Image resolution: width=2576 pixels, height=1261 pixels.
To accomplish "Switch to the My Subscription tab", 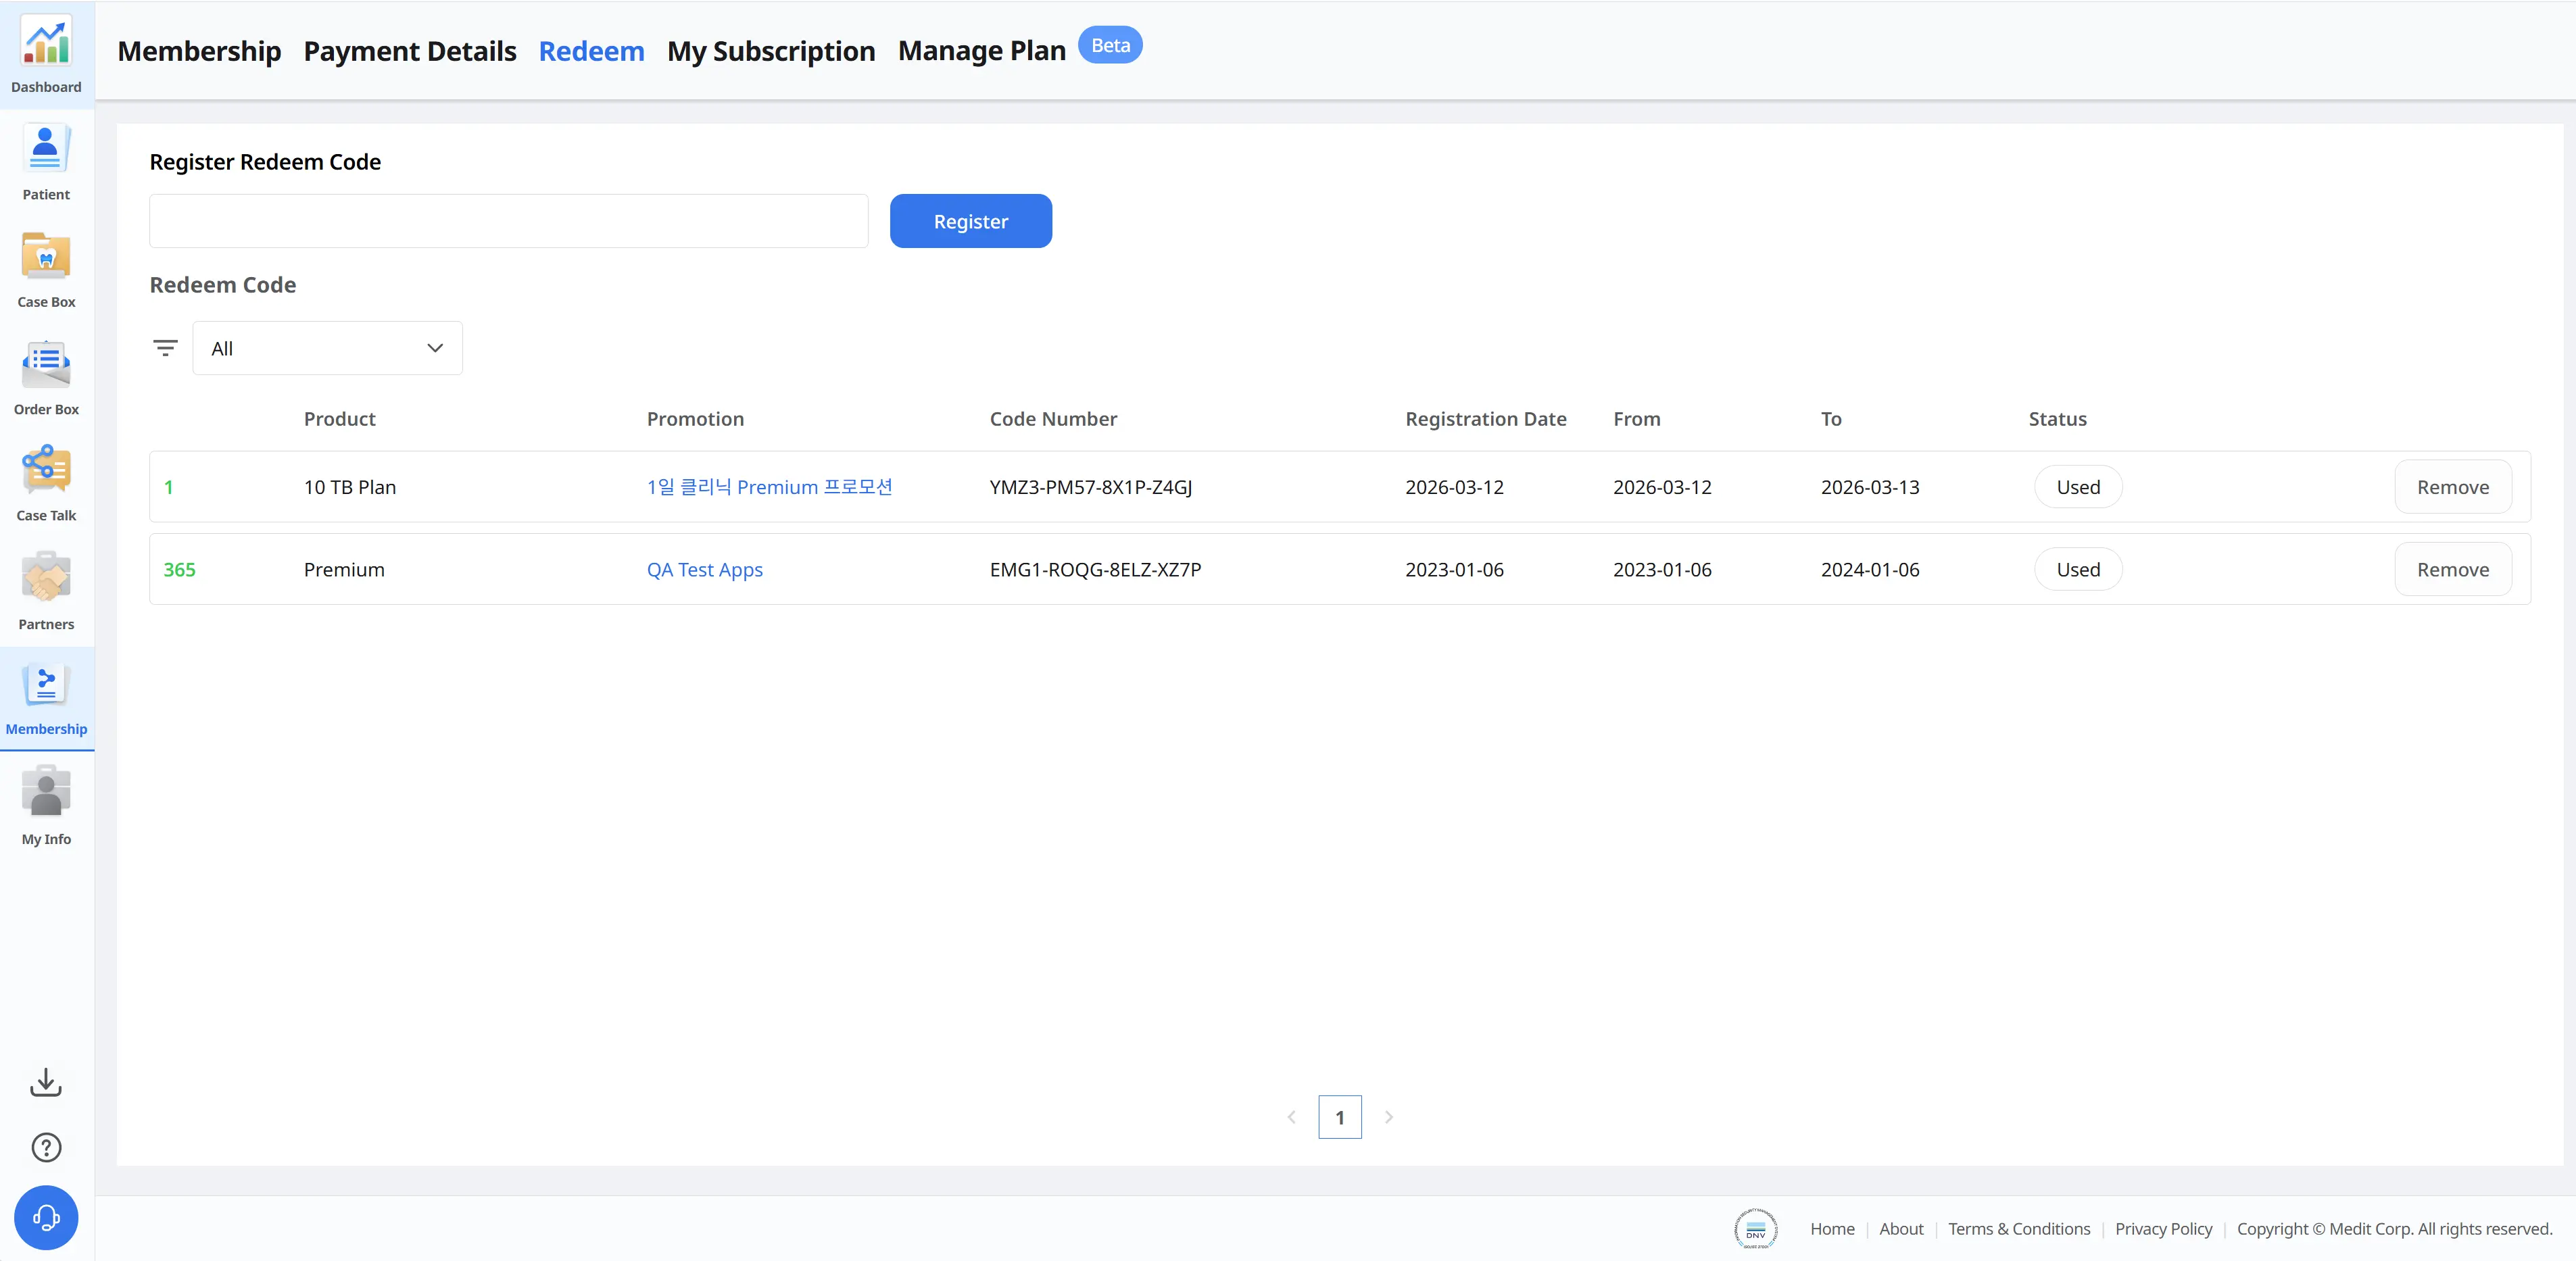I will (771, 51).
